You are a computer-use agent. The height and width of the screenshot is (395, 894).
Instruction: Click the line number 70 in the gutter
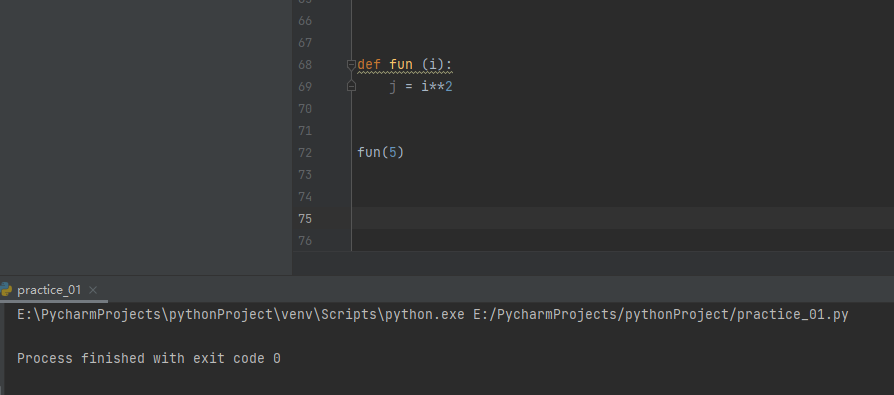(x=305, y=109)
